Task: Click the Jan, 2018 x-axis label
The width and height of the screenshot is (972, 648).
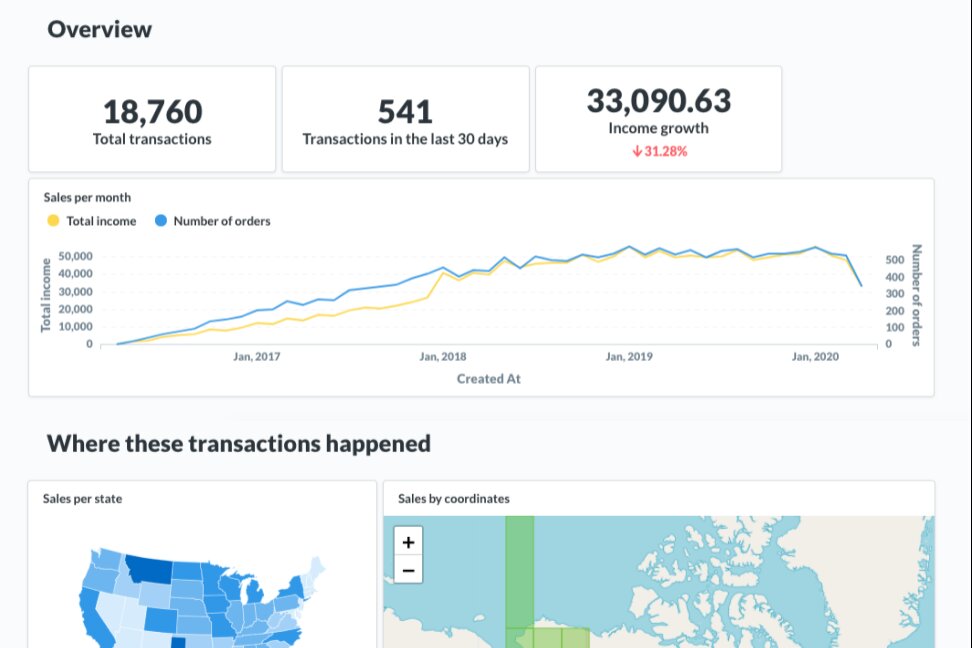Action: click(x=443, y=357)
